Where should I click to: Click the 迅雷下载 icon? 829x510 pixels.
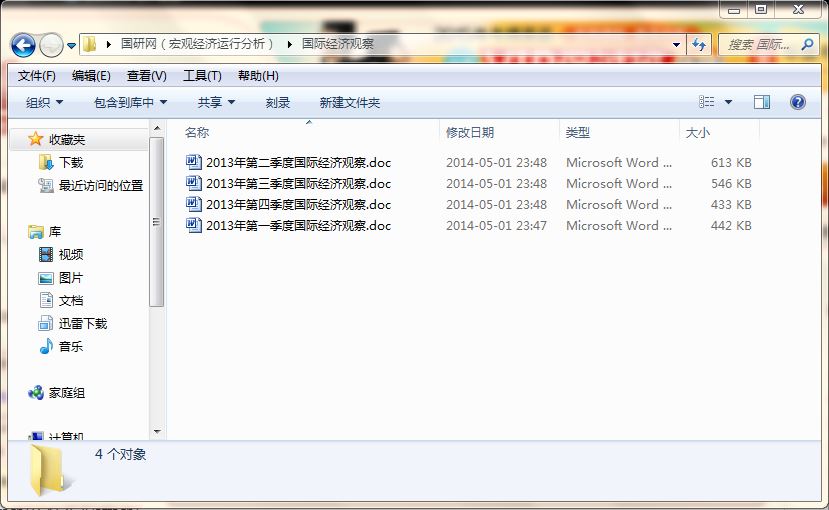(45, 323)
